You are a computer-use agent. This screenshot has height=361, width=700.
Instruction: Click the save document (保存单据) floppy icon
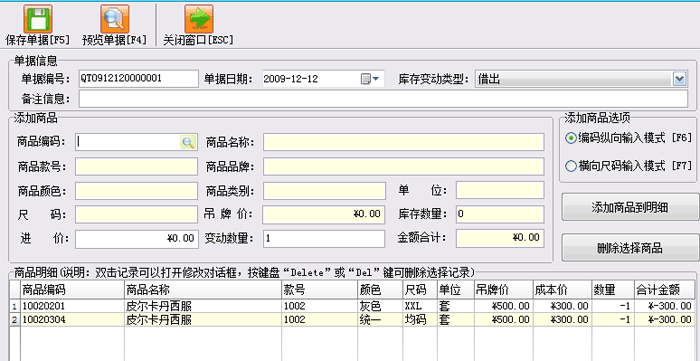[x=38, y=19]
